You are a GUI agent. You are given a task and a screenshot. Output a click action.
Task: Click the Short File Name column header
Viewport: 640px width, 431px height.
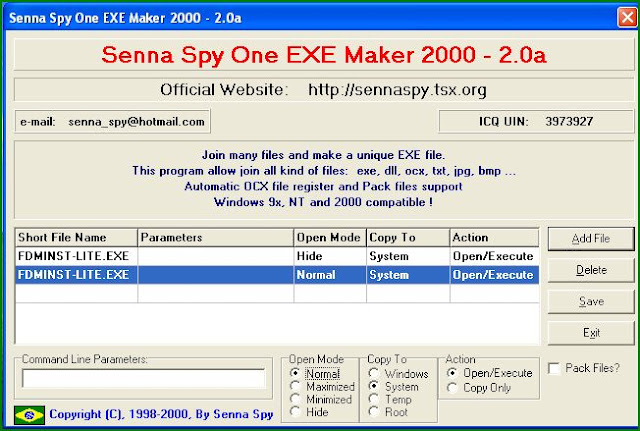coord(76,238)
